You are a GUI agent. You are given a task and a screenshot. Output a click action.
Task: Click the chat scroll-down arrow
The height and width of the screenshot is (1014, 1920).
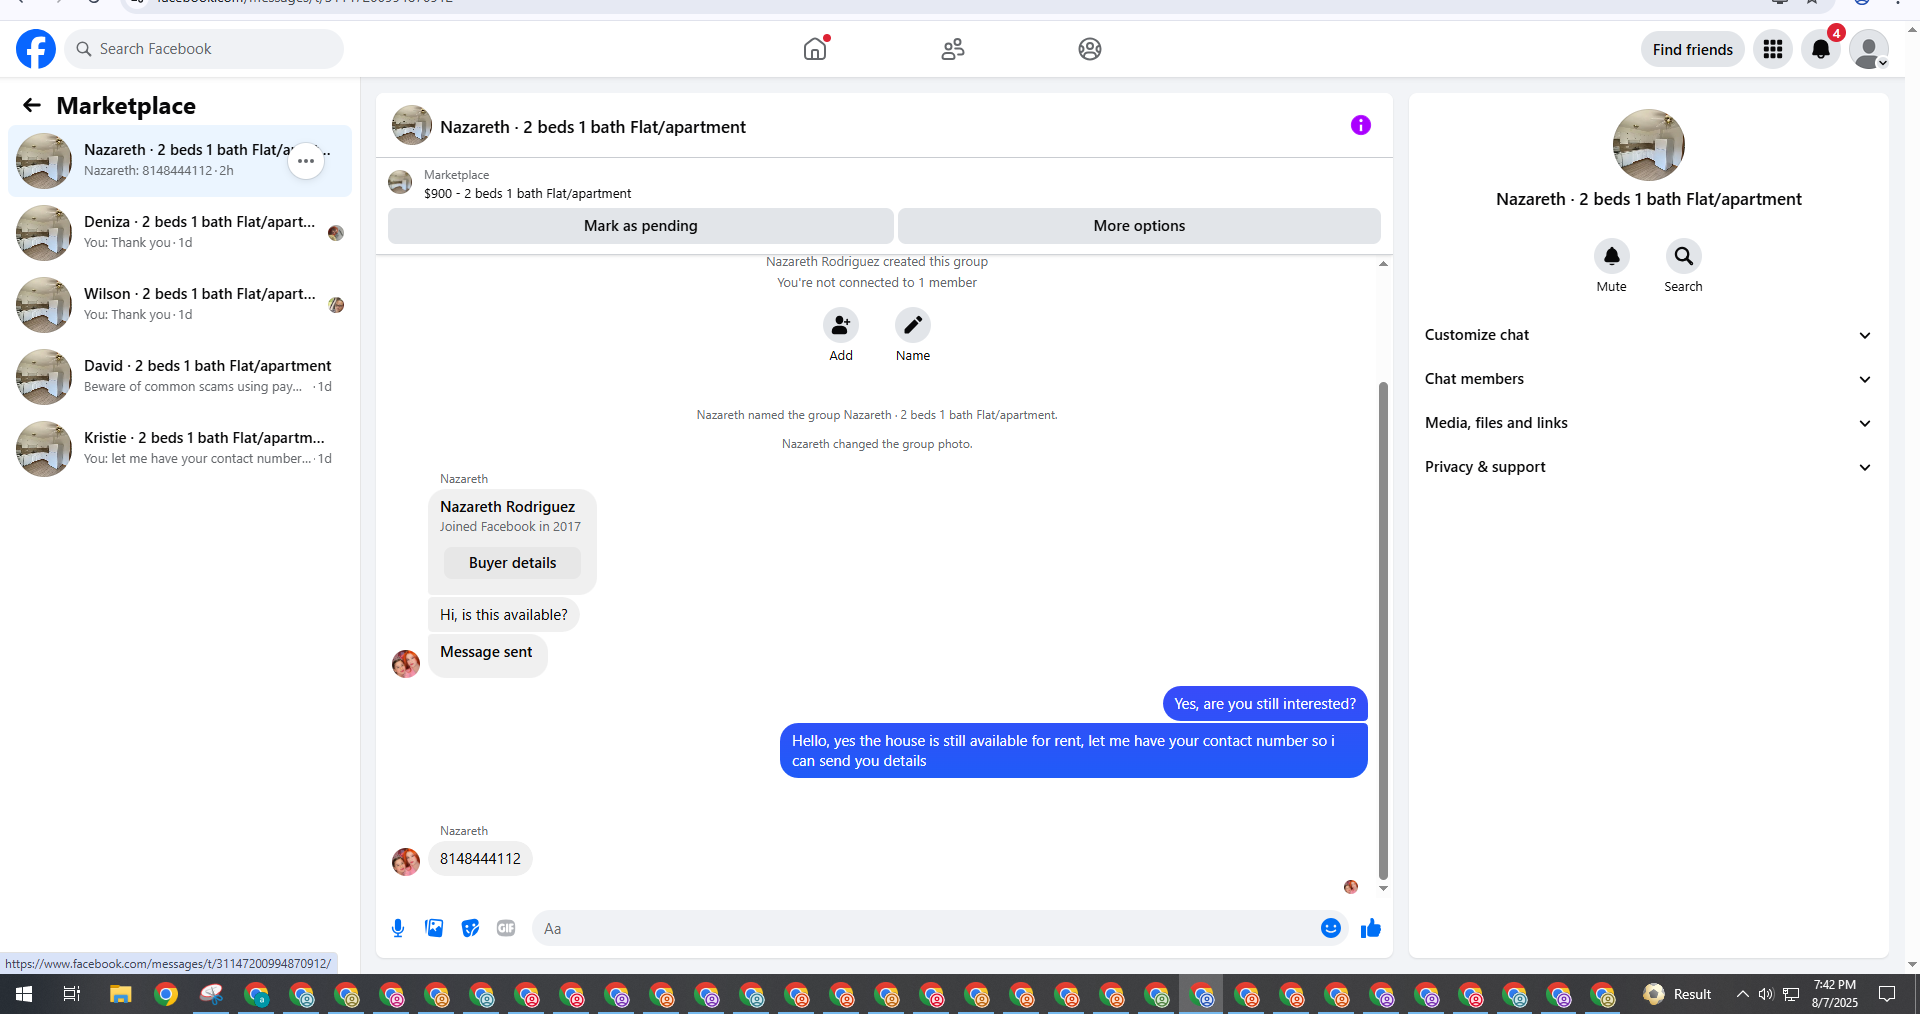pyautogui.click(x=1383, y=888)
